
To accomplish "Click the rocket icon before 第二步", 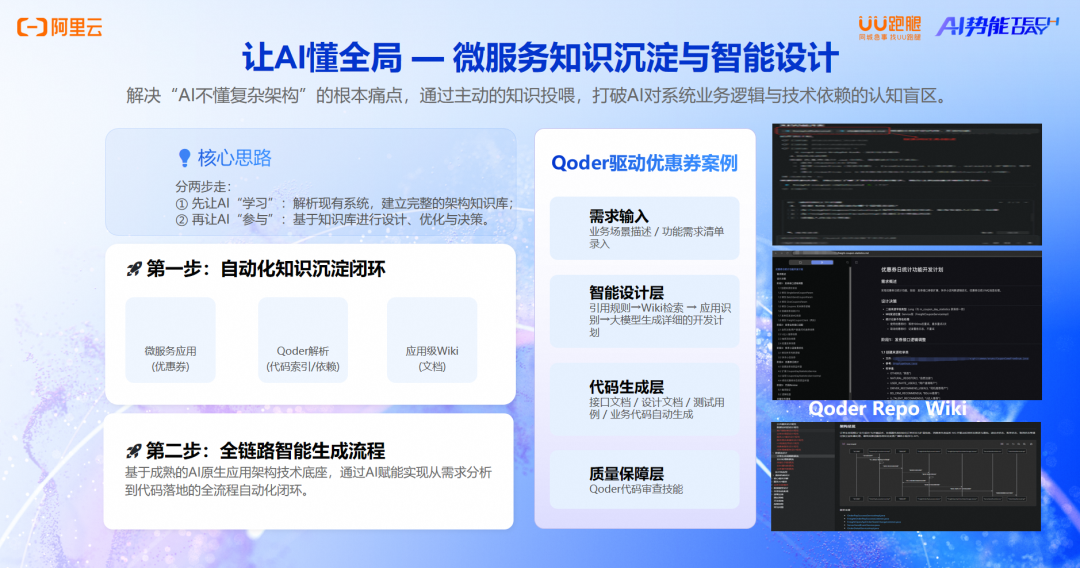I will [134, 451].
